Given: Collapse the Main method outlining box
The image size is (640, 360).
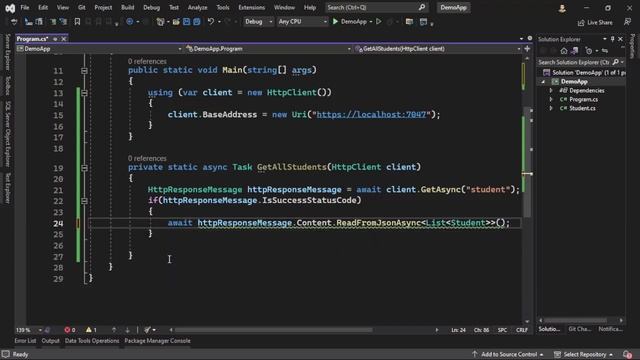Looking at the screenshot, I should [84, 71].
